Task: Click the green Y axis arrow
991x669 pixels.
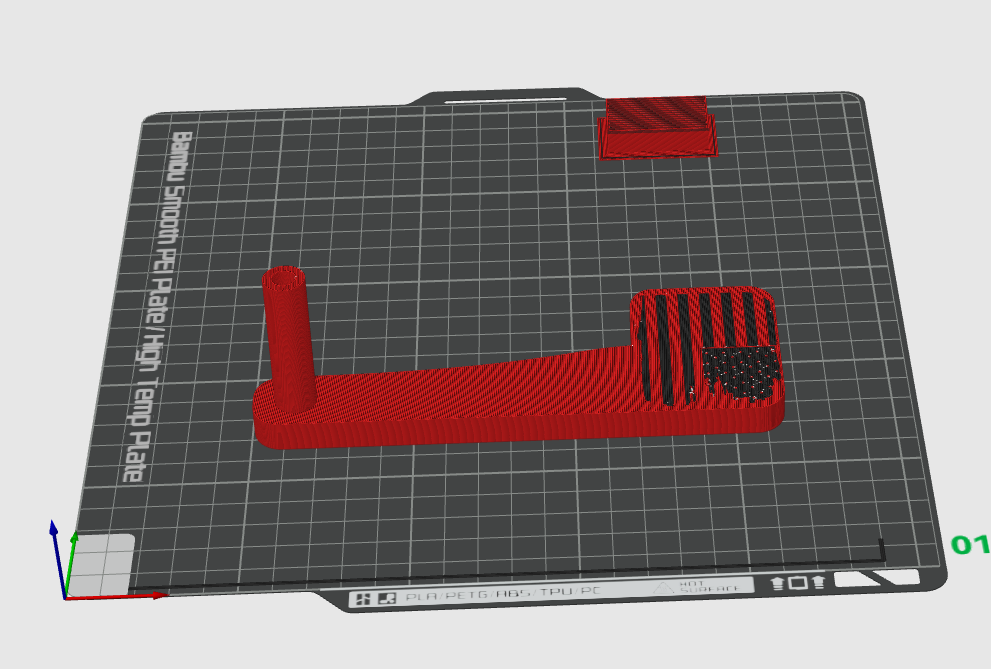Action: pos(70,562)
